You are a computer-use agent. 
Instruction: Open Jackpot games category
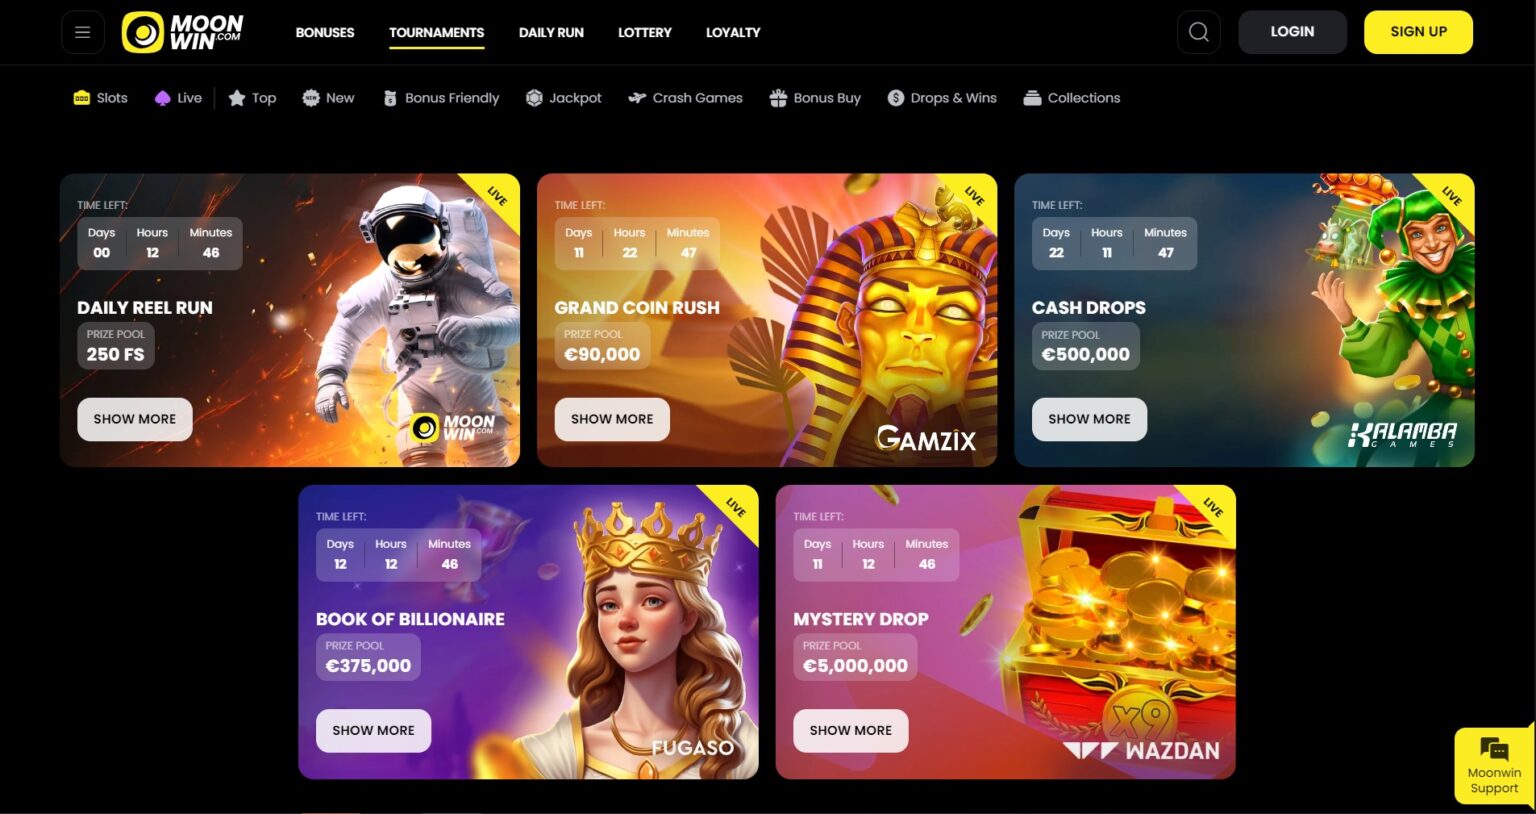[564, 98]
